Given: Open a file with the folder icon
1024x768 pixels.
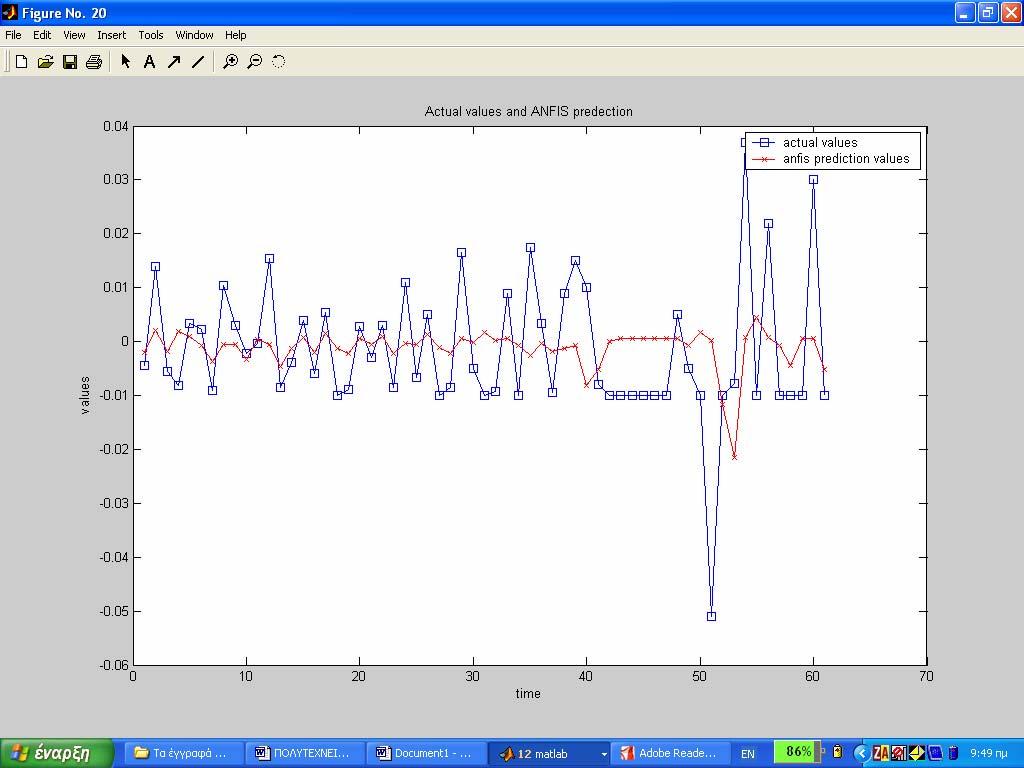Looking at the screenshot, I should pyautogui.click(x=45, y=61).
